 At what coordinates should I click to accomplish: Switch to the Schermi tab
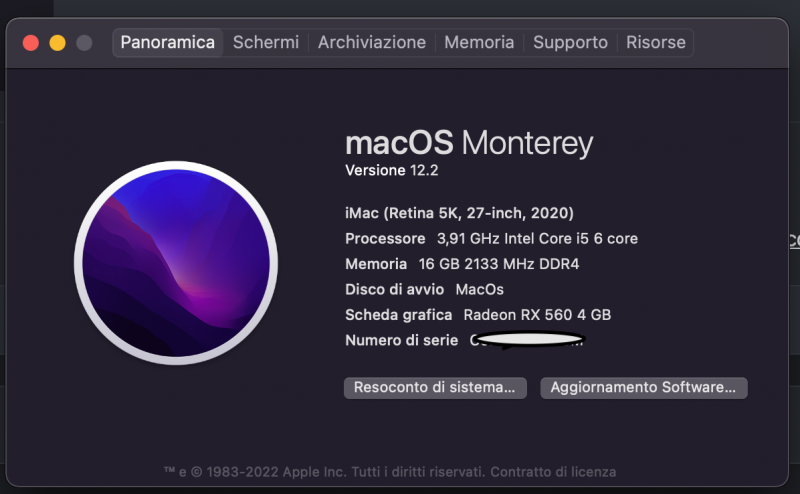tap(266, 42)
